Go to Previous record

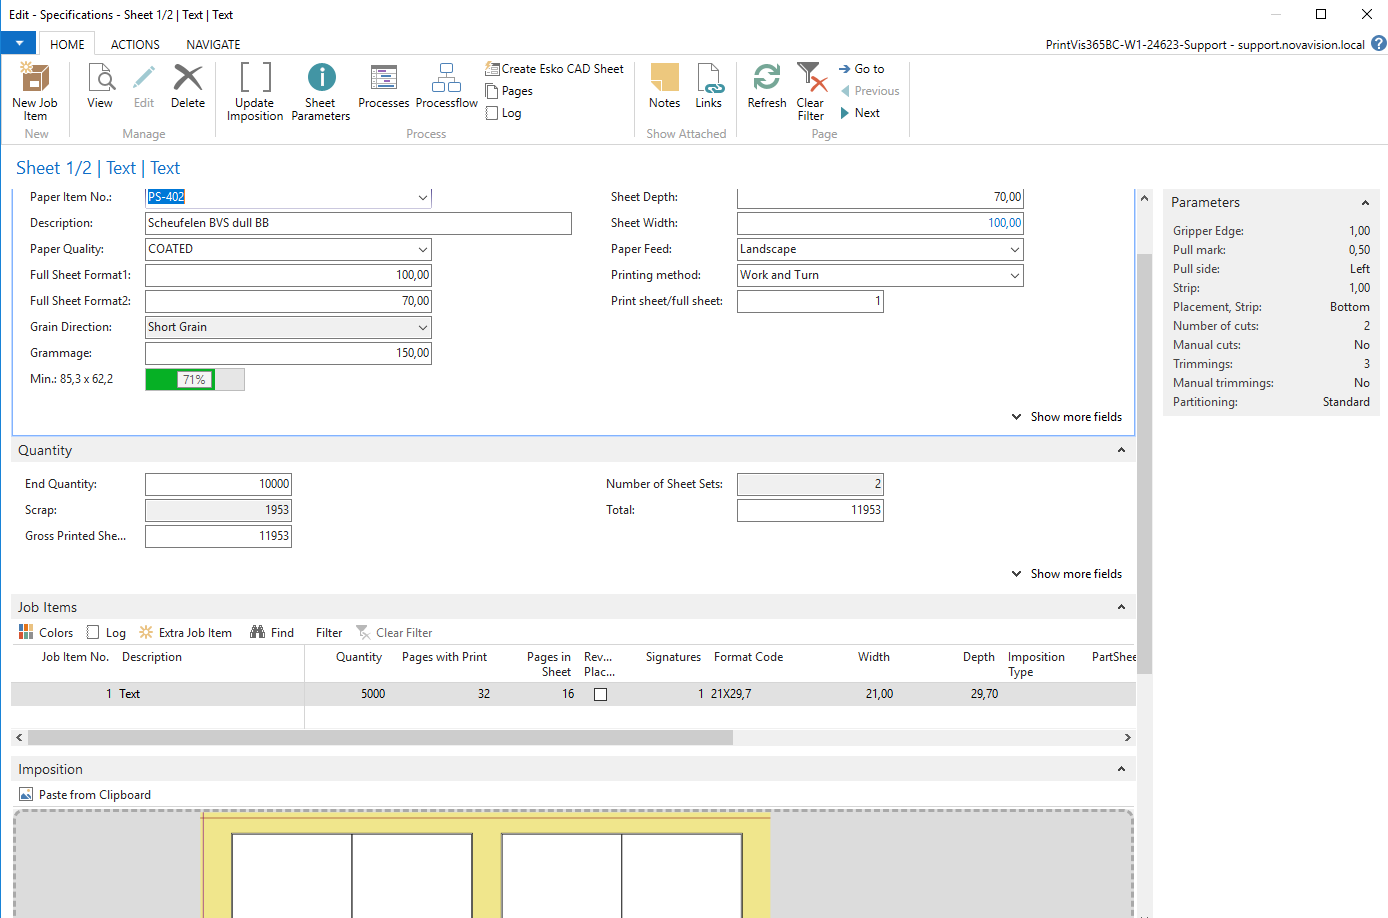[870, 91]
